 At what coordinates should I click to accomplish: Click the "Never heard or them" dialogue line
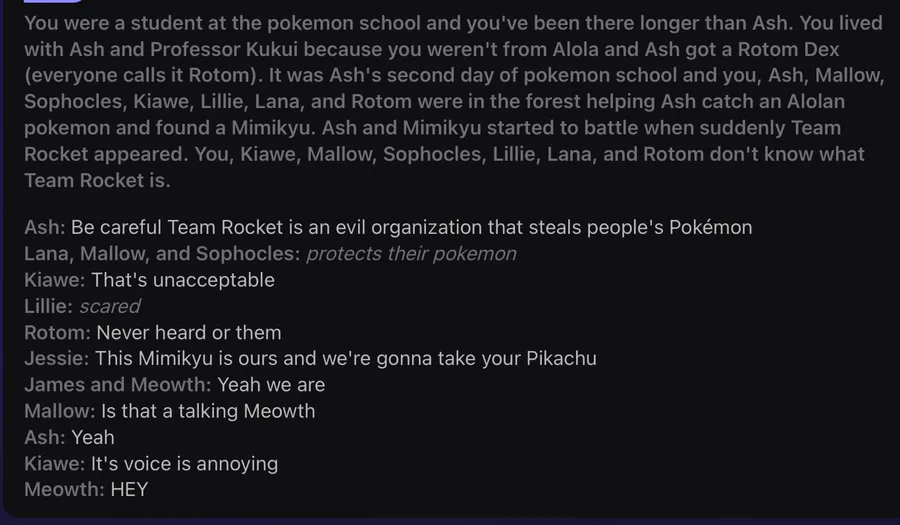[x=189, y=332]
